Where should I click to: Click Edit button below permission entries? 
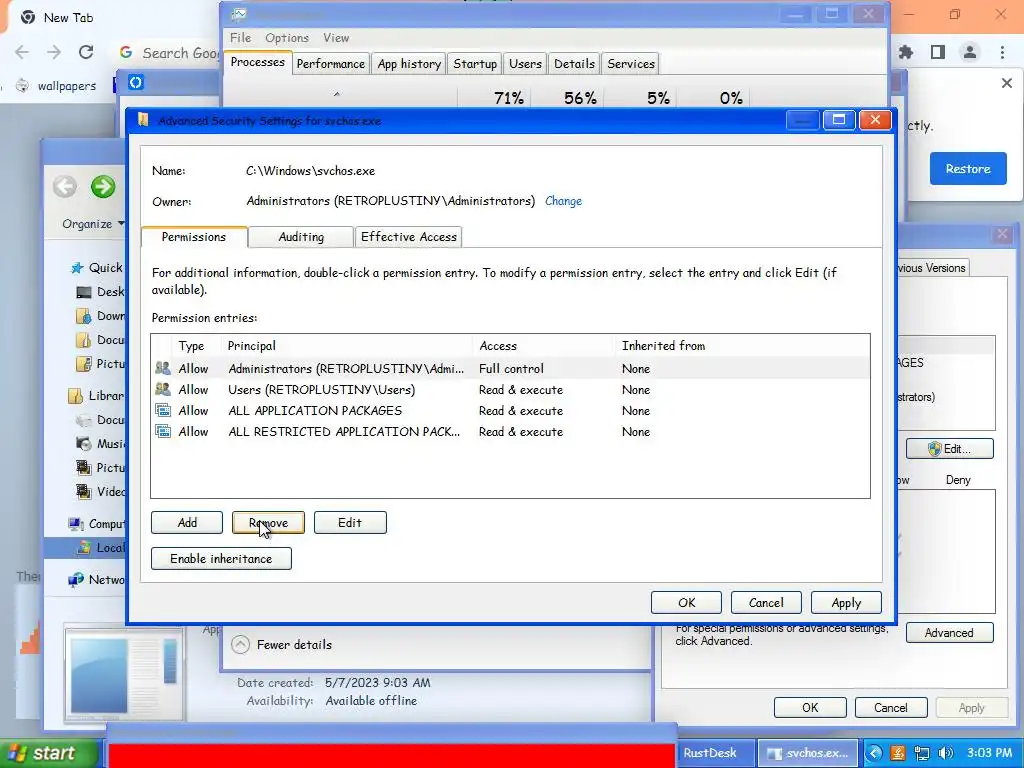(350, 522)
